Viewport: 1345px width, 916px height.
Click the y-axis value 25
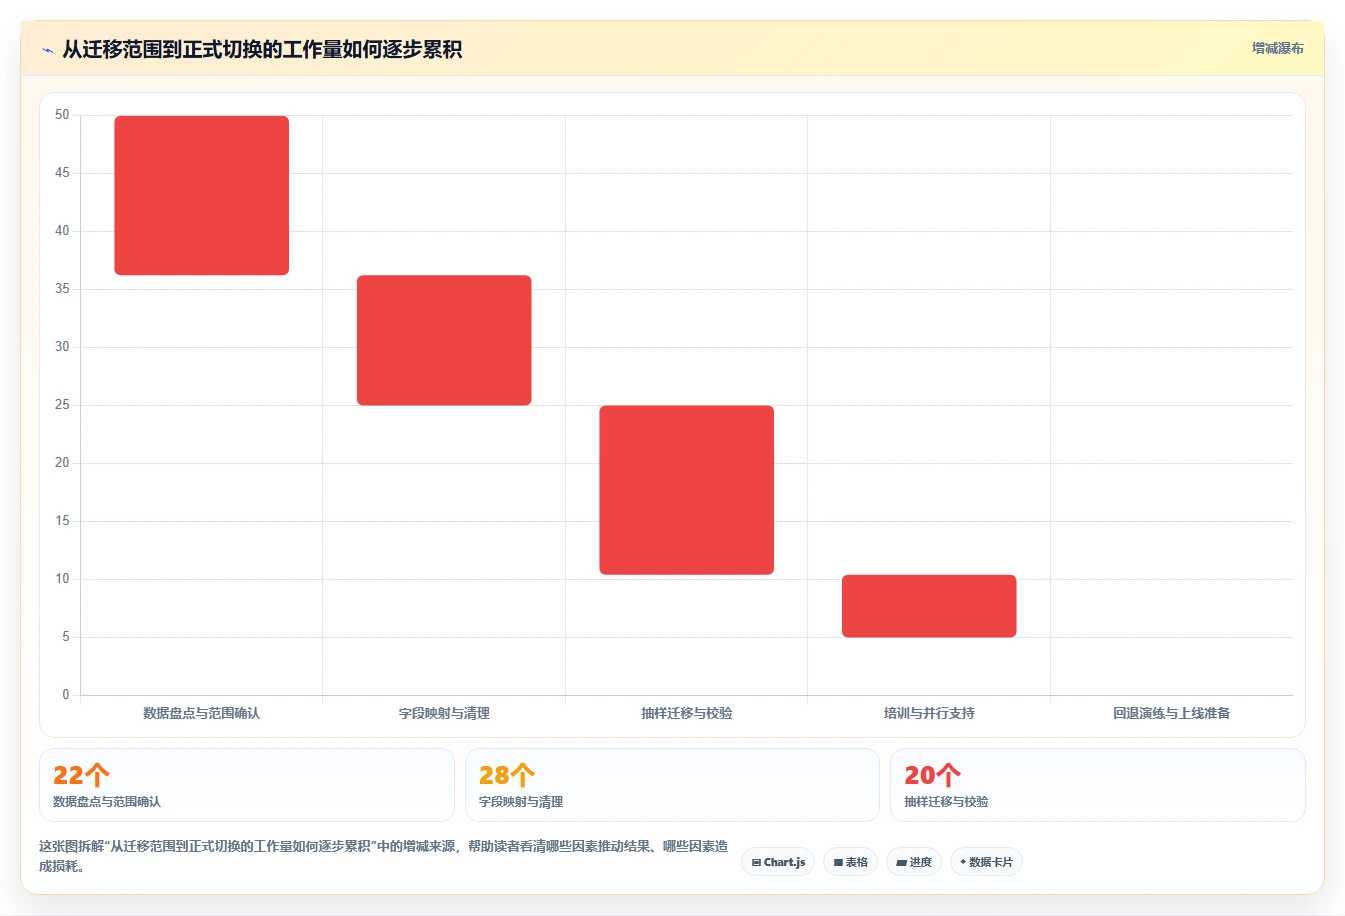62,405
